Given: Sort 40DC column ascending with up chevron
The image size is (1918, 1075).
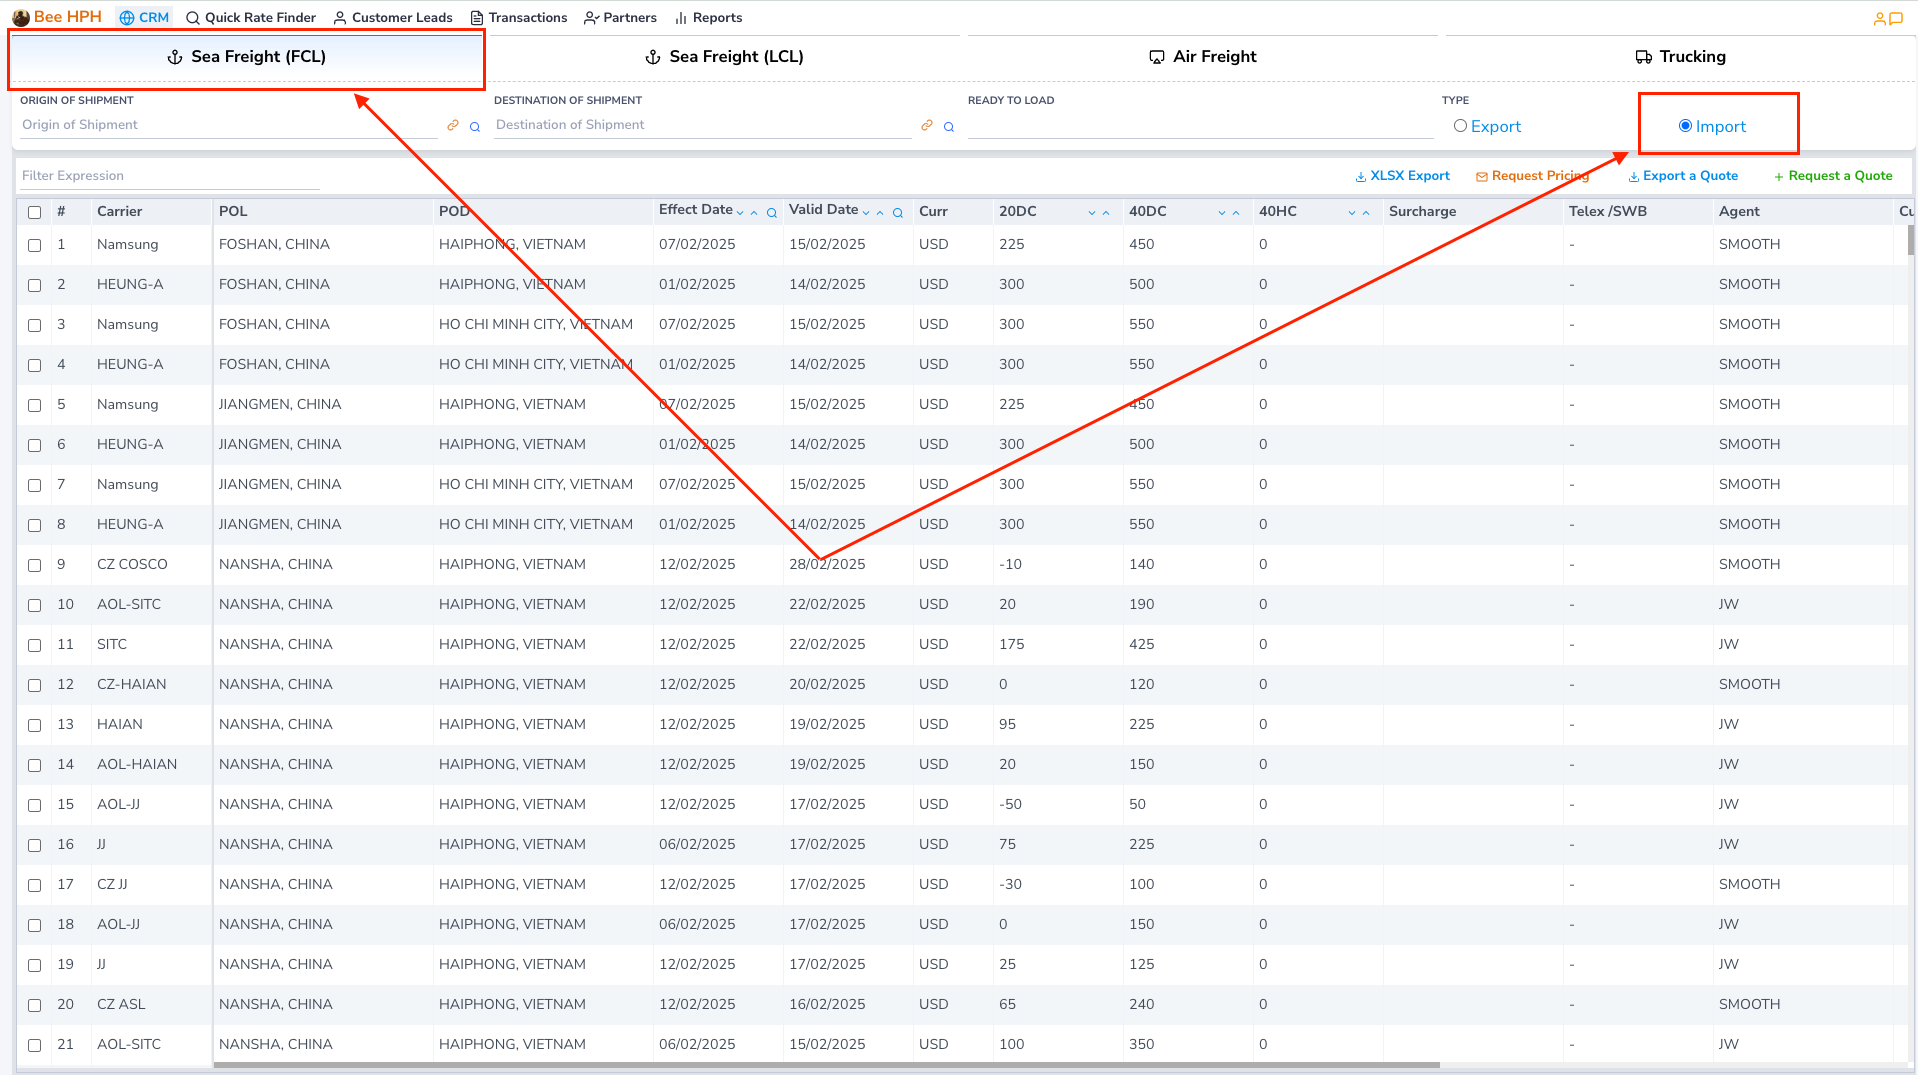Looking at the screenshot, I should tap(1236, 213).
